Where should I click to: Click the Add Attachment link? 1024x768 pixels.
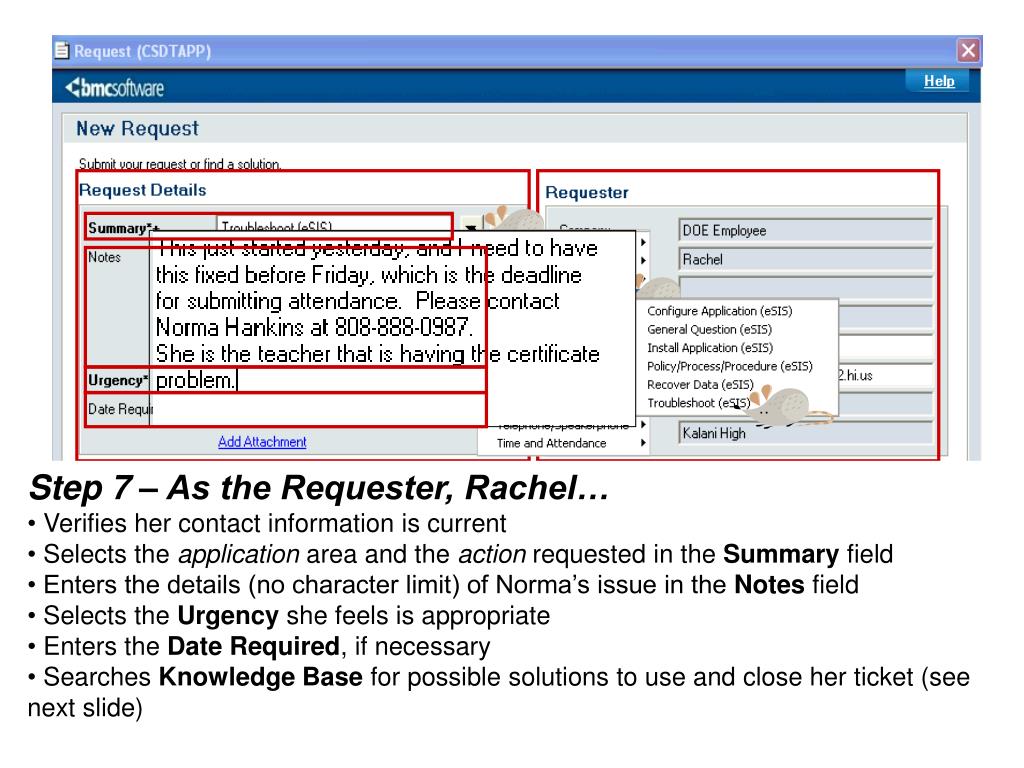262,442
